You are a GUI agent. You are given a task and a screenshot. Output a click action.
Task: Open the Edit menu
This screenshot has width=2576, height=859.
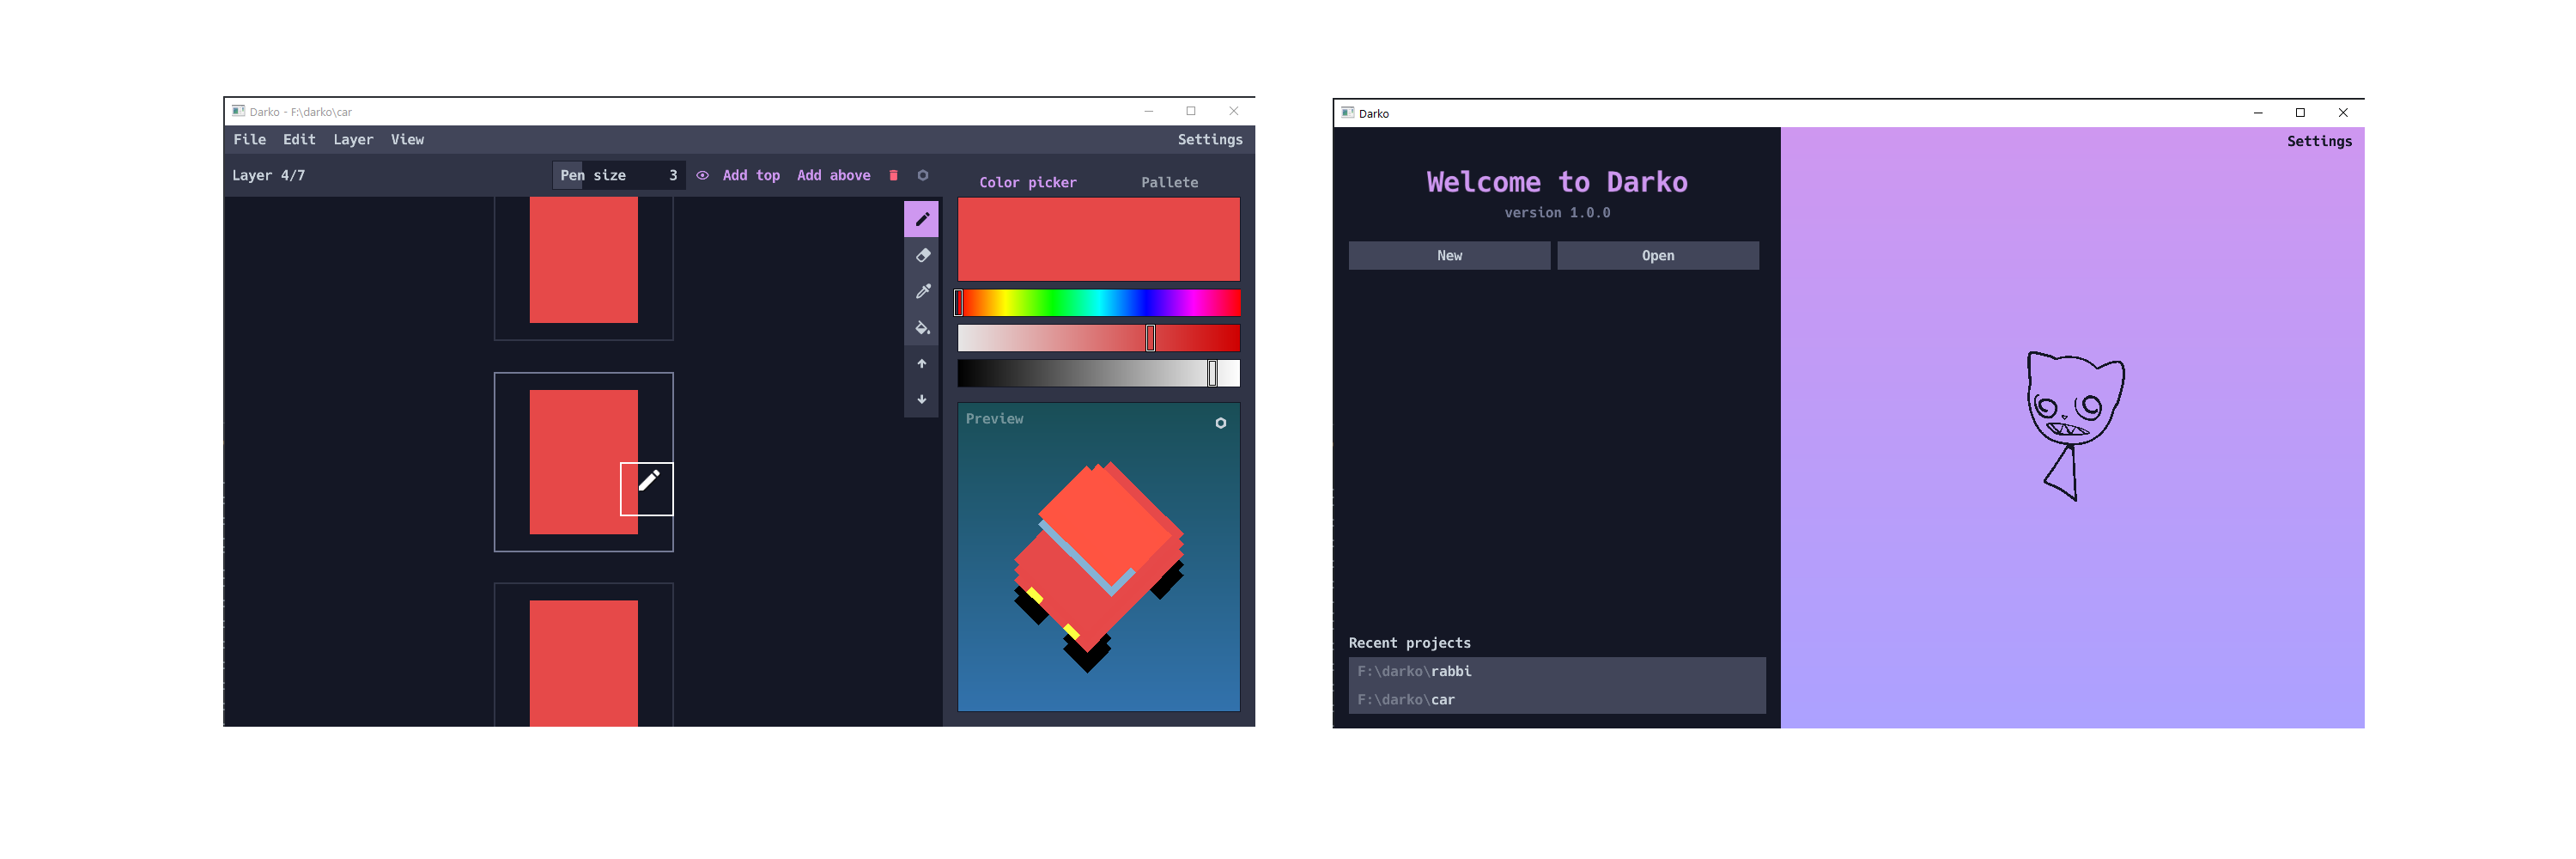(299, 139)
